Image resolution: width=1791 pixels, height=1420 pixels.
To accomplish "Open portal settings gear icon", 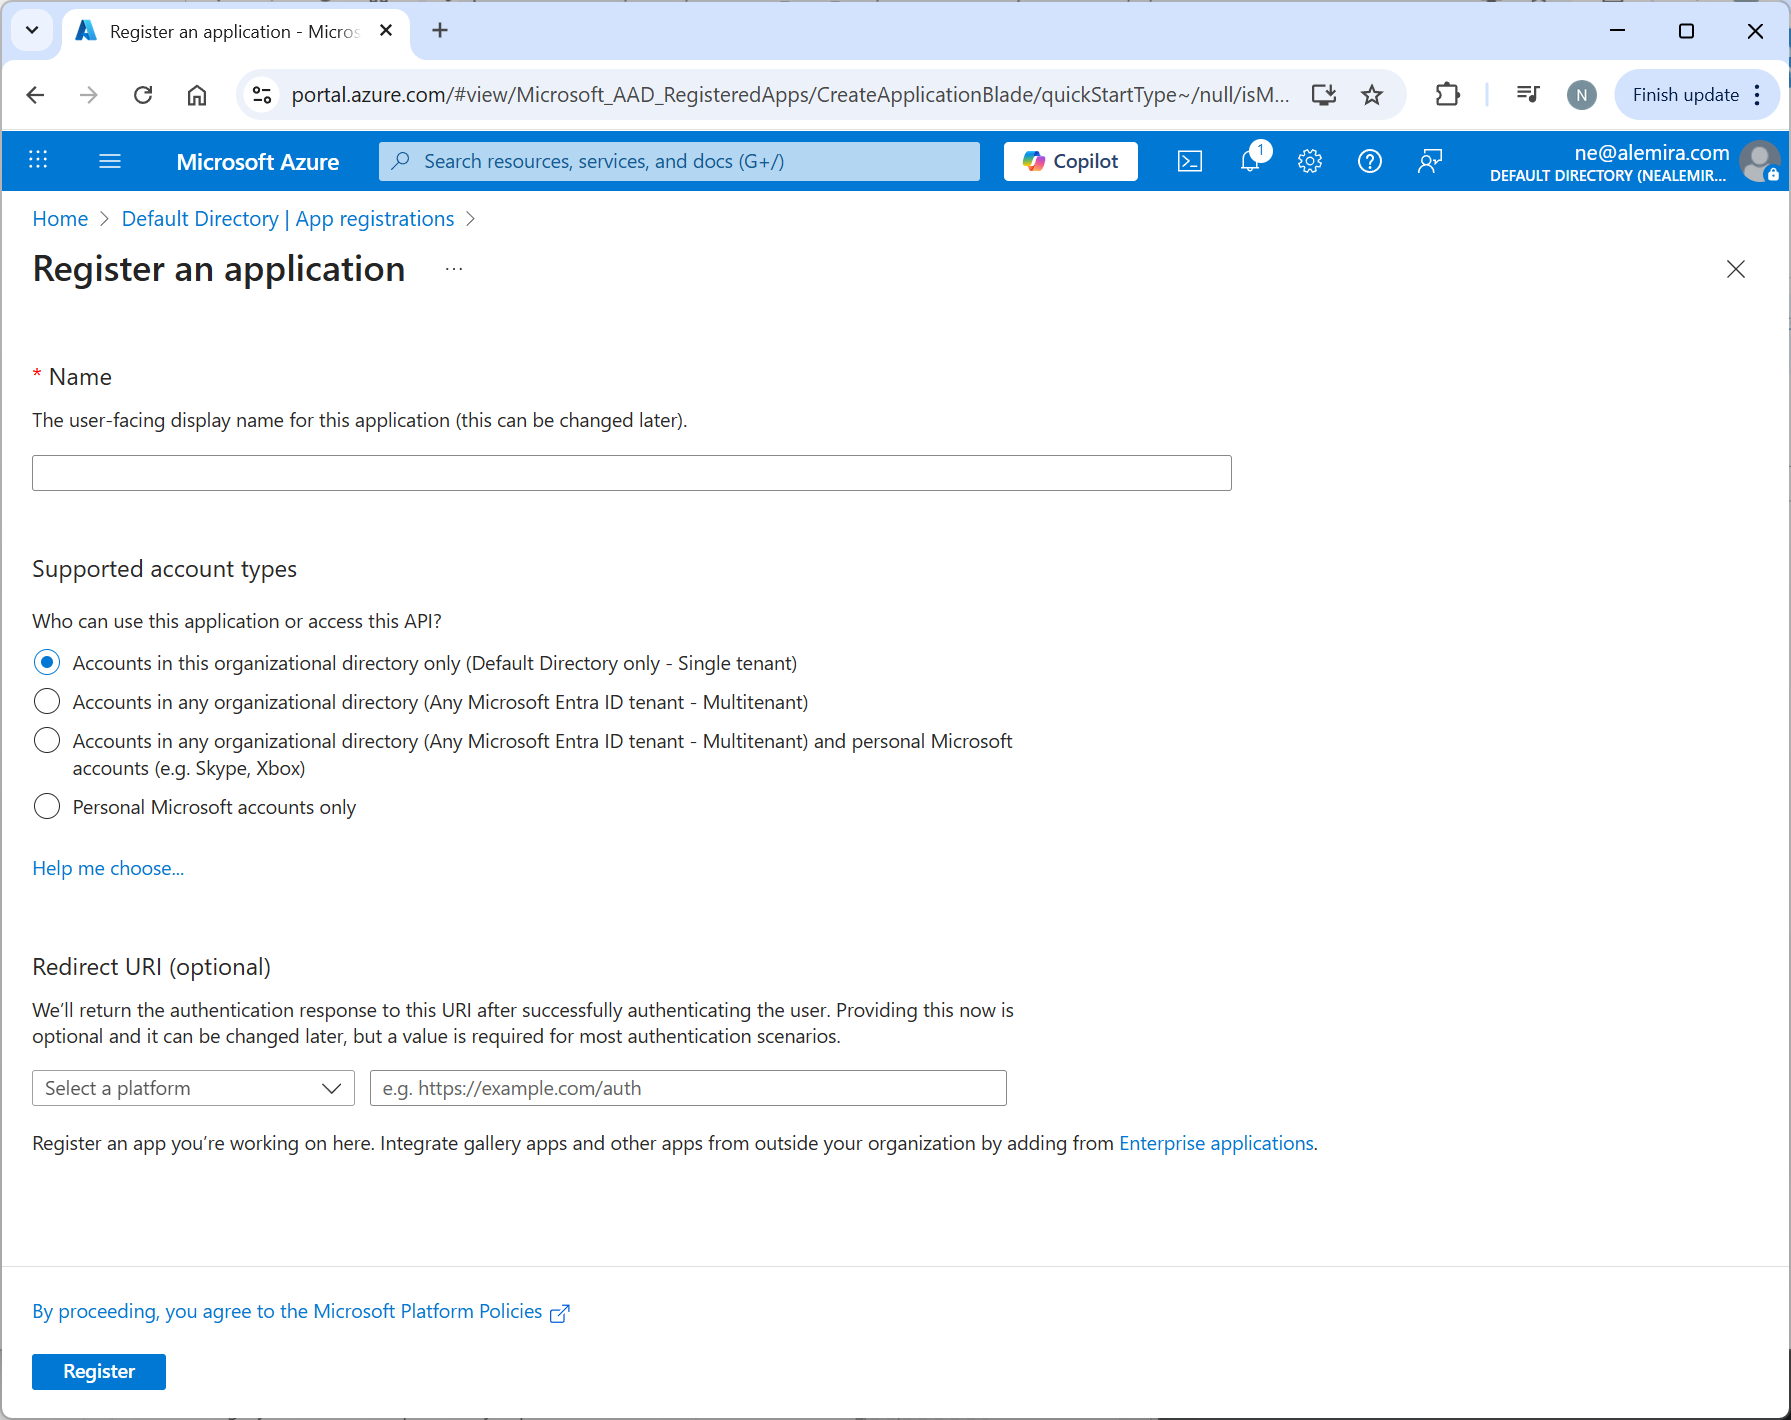I will pyautogui.click(x=1310, y=161).
